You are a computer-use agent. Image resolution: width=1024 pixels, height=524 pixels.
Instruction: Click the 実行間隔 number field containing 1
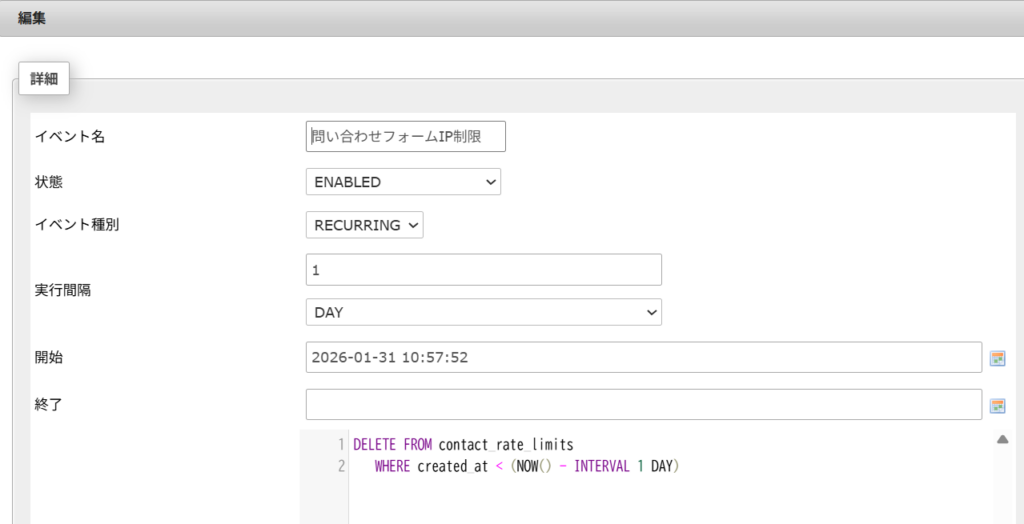(x=483, y=270)
